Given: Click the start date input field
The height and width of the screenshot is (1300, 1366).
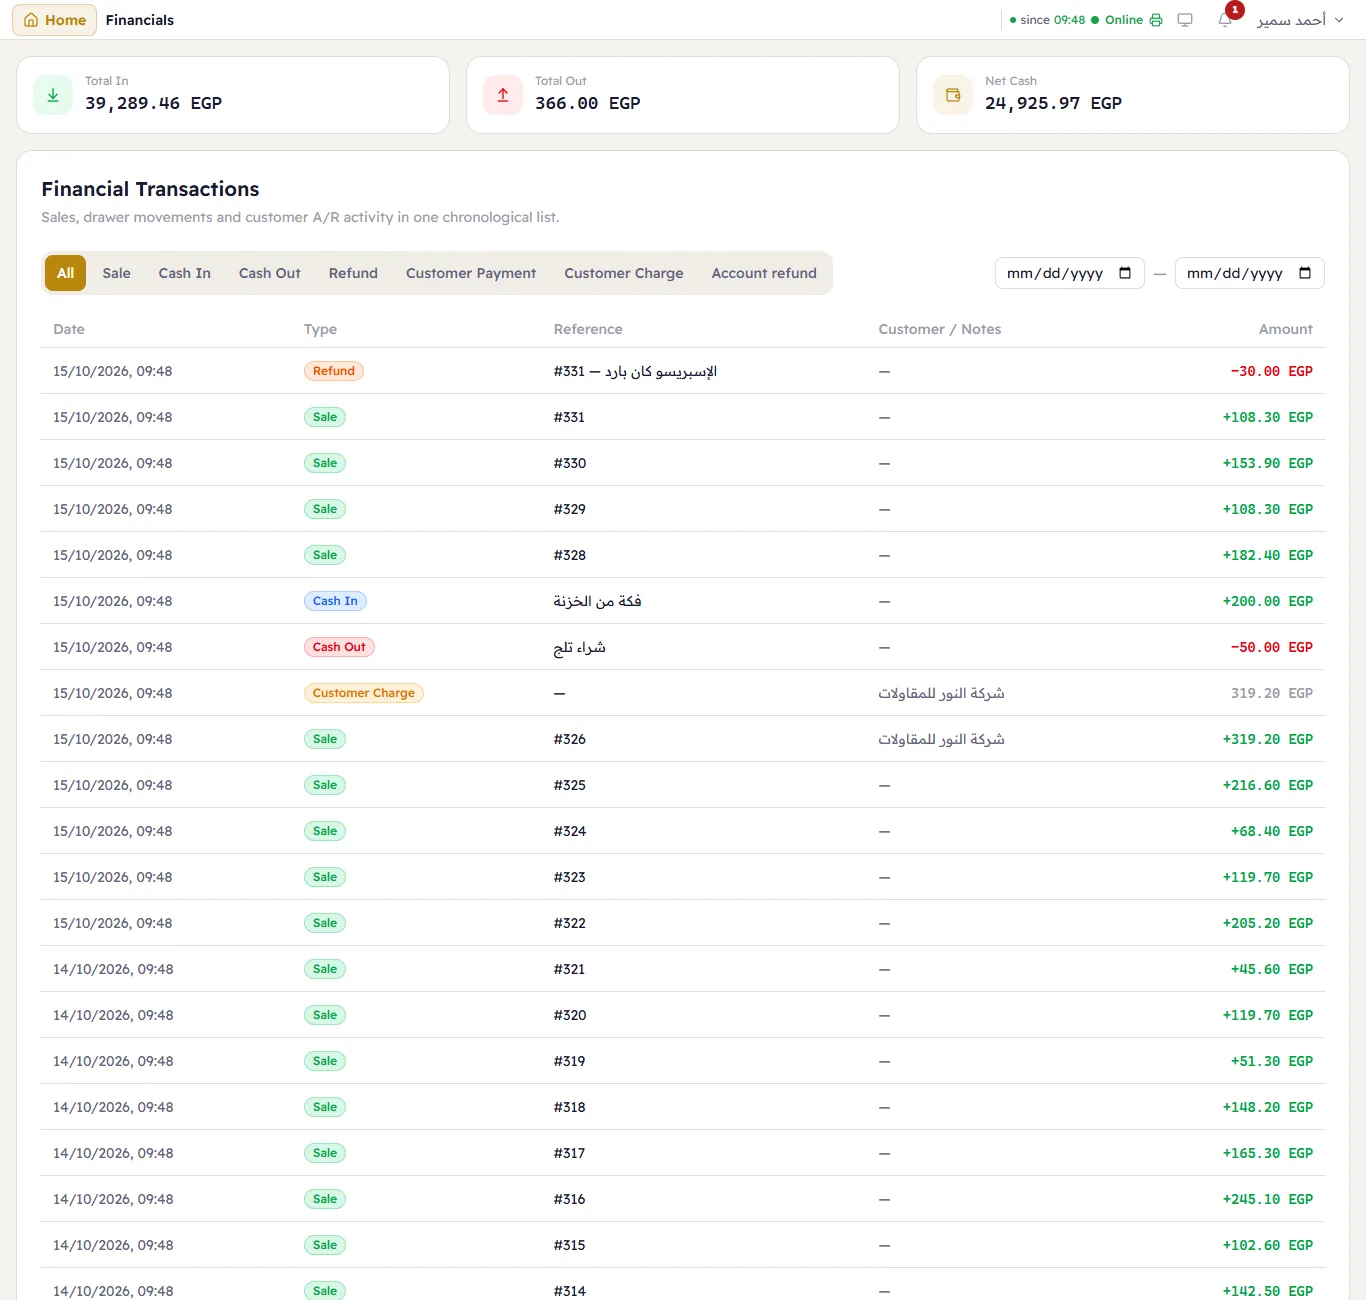Looking at the screenshot, I should (1070, 273).
